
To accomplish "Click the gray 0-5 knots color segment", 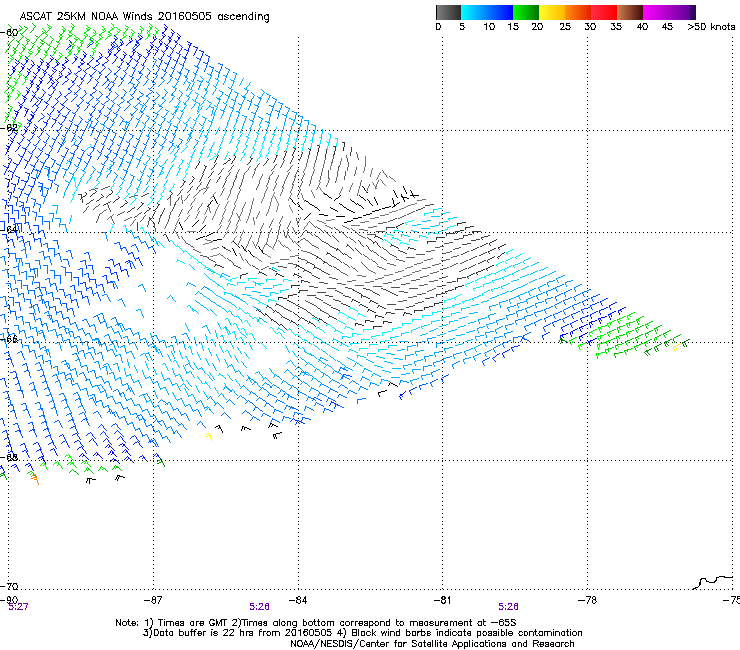I will tap(448, 12).
